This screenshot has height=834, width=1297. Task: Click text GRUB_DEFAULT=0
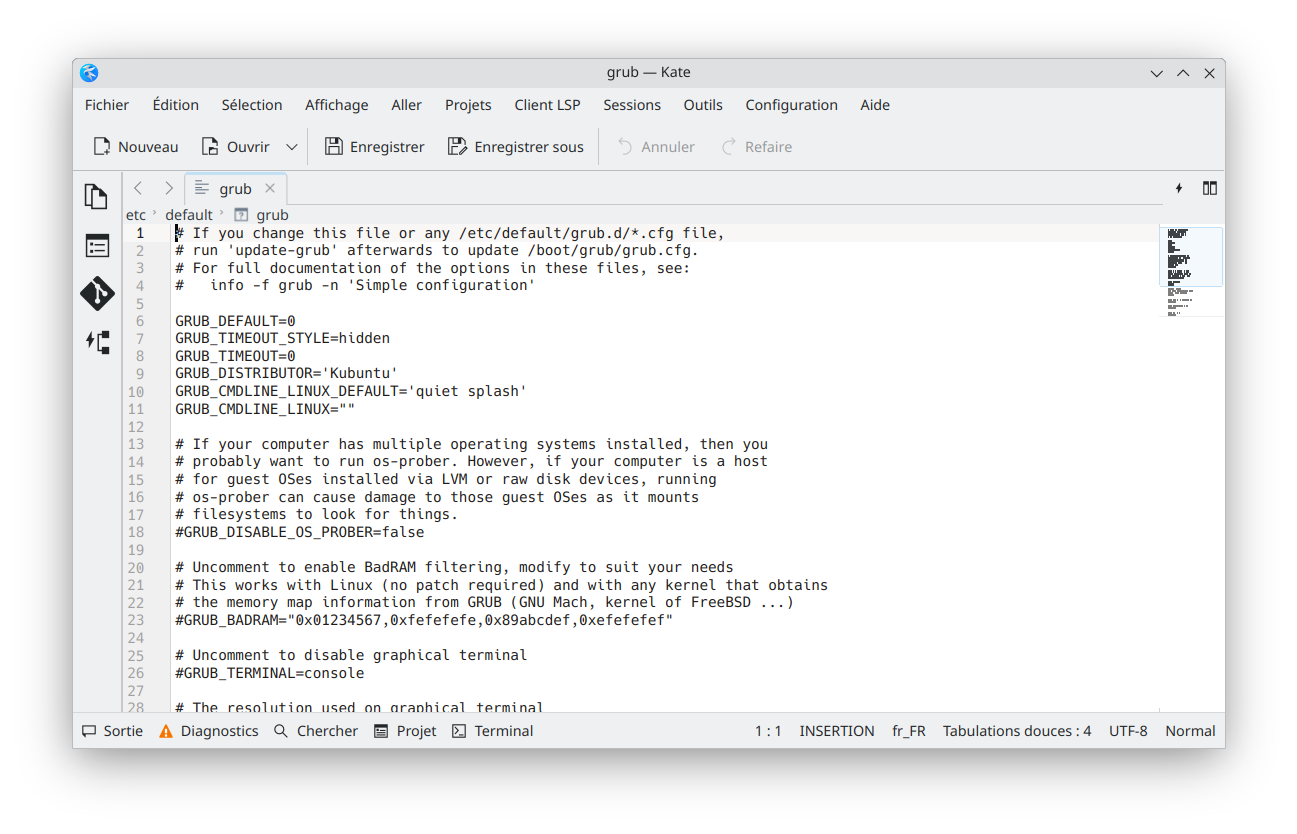235,321
